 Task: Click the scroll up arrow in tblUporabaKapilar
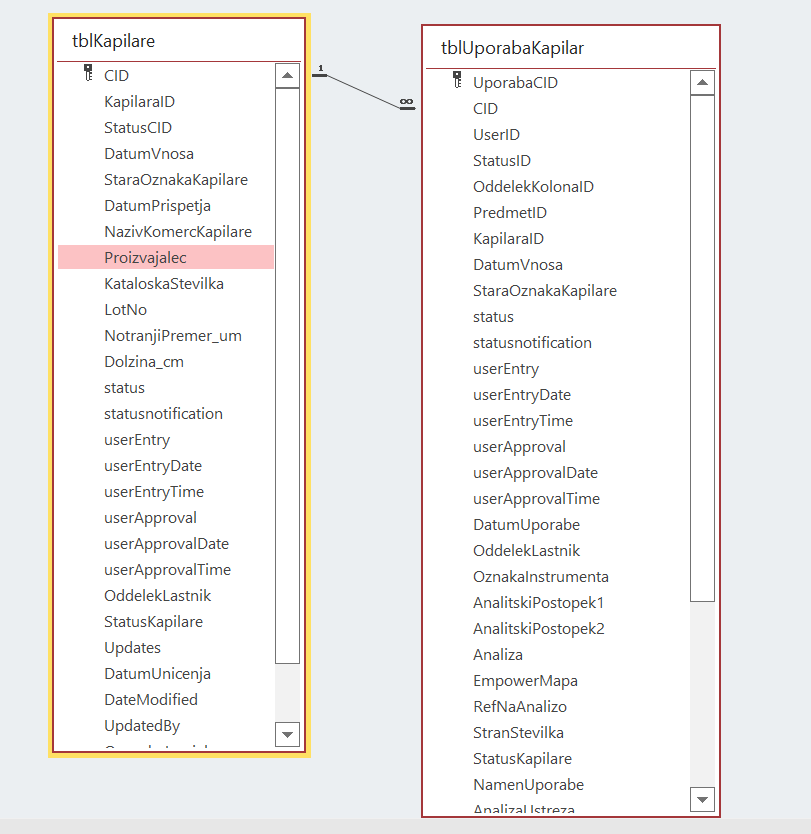[x=702, y=83]
